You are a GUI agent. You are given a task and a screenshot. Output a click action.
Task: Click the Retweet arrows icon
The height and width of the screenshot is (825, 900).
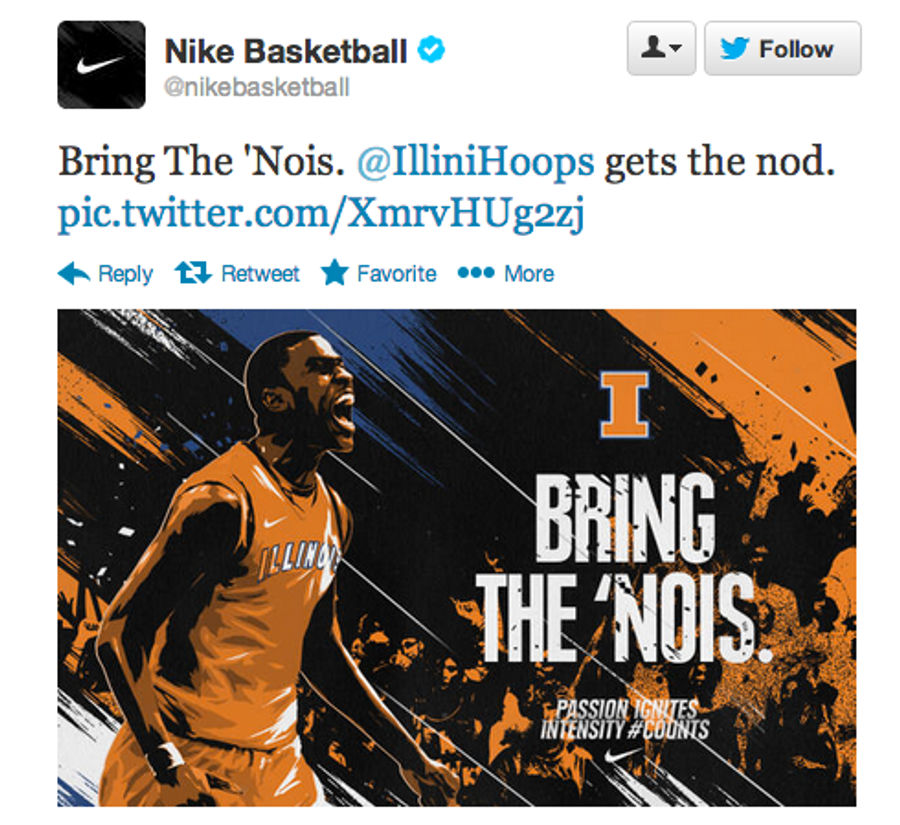click(x=193, y=273)
